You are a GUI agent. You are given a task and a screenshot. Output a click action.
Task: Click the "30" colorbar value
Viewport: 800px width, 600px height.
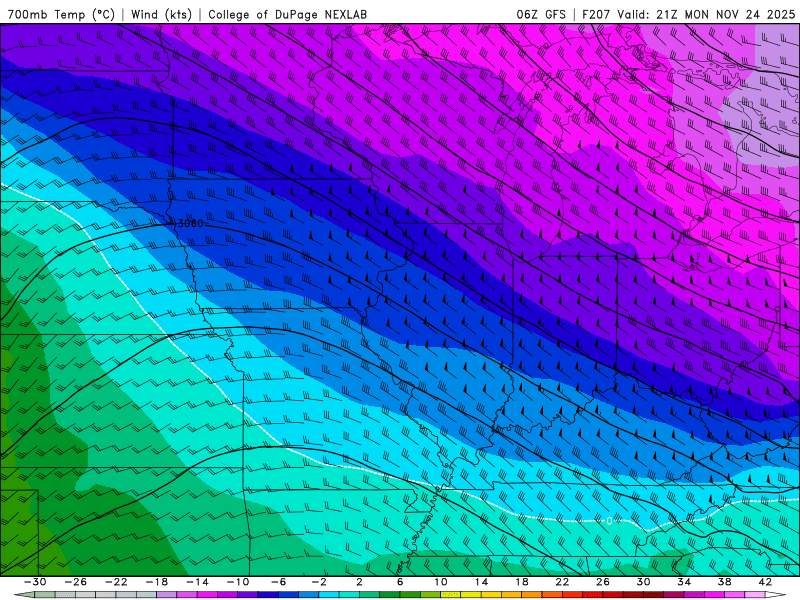point(643,582)
